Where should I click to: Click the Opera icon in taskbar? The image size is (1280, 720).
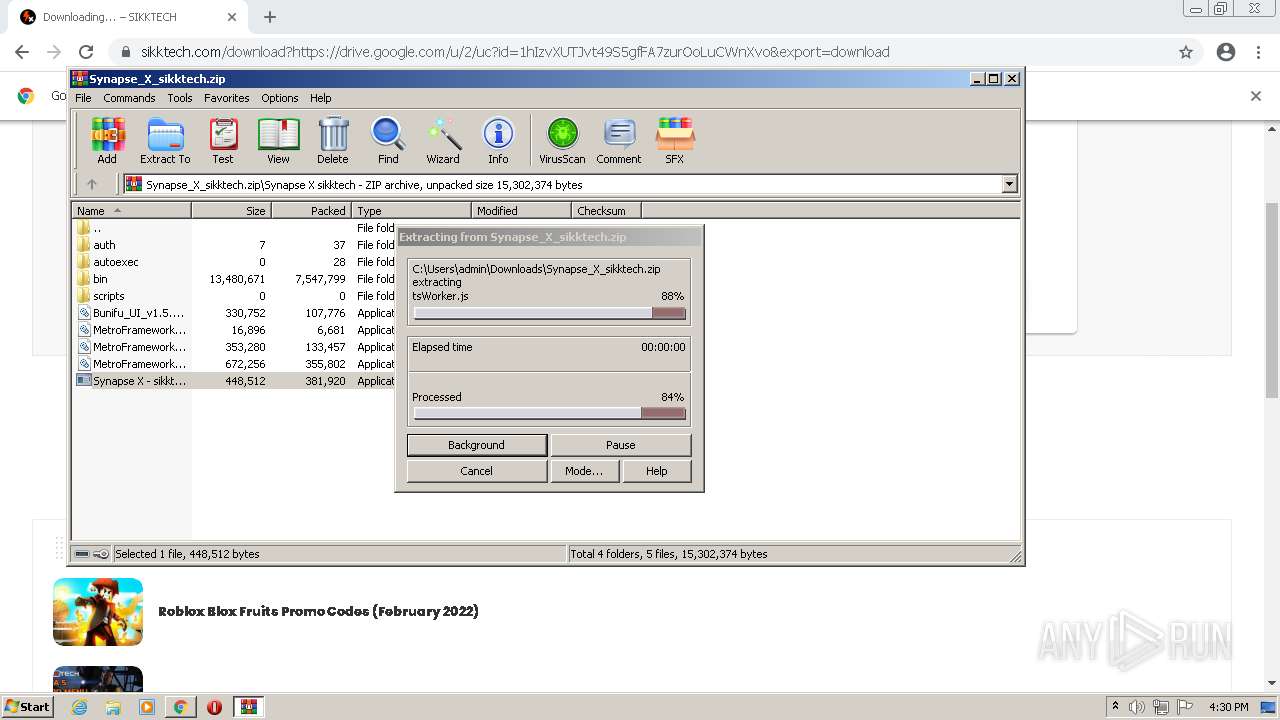(214, 707)
